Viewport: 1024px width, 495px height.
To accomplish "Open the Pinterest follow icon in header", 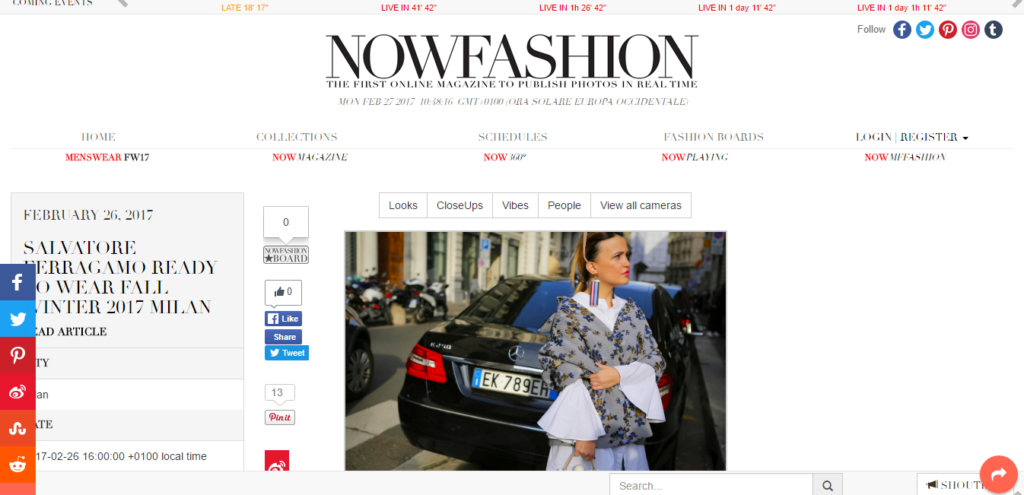I will click(948, 29).
